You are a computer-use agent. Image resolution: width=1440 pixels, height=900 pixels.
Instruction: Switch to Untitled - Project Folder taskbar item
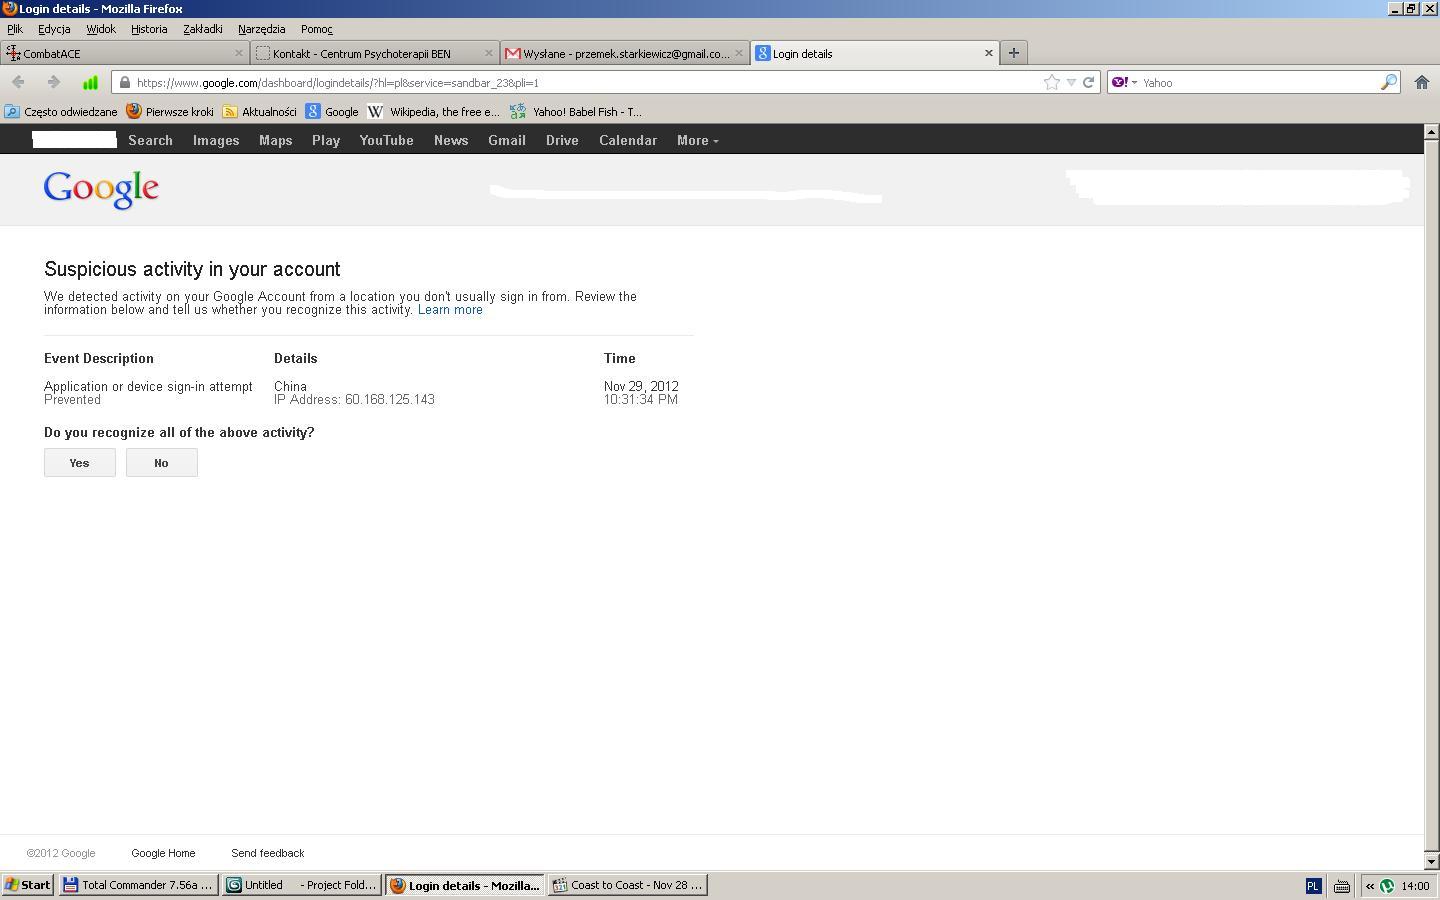point(301,885)
